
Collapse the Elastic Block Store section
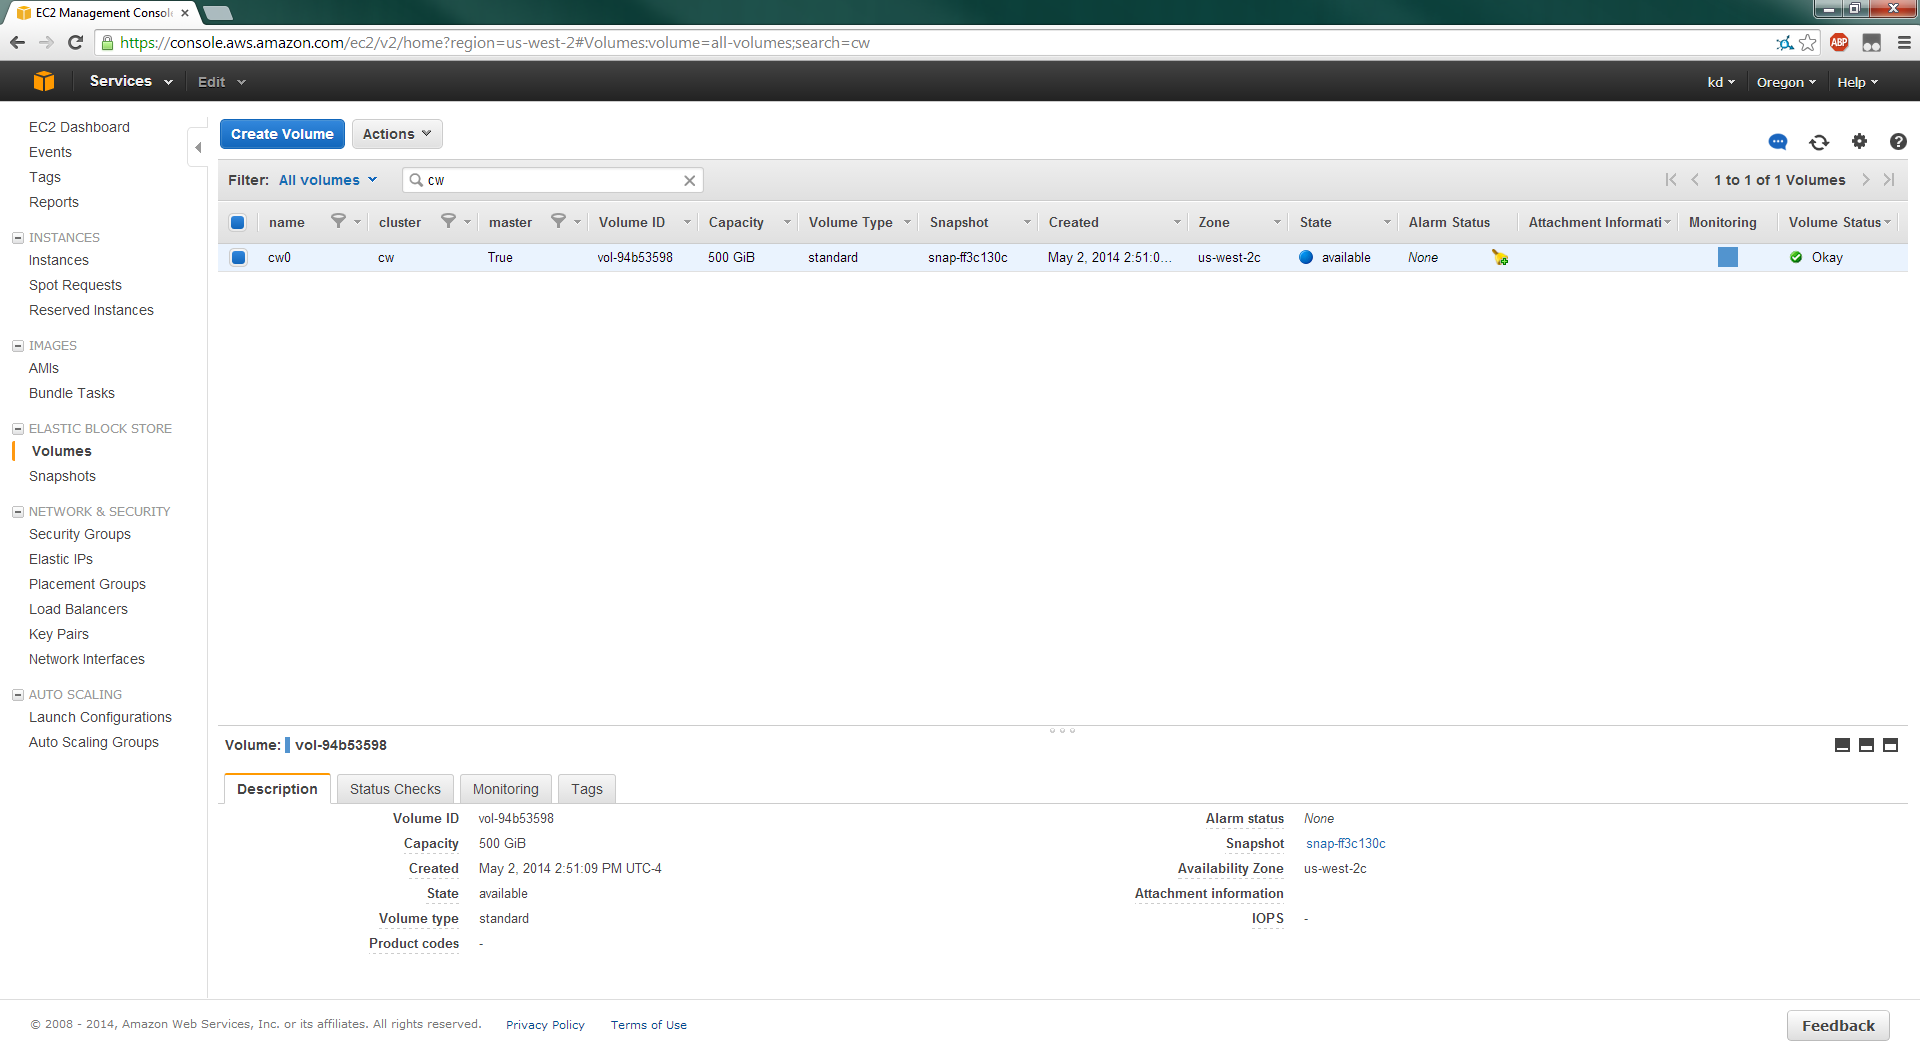[x=18, y=429]
